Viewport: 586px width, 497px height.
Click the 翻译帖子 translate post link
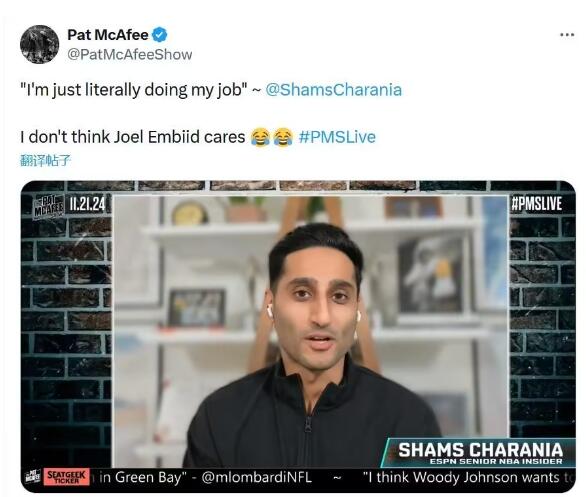45,160
